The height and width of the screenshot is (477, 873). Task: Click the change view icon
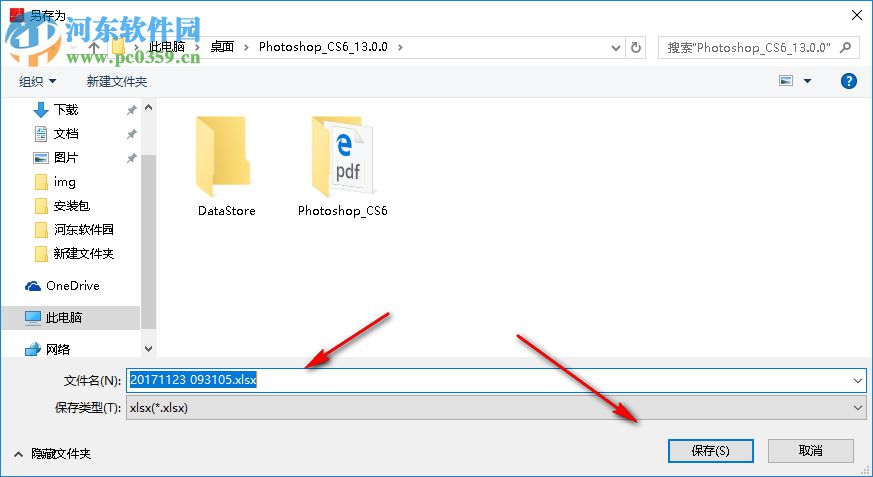pos(786,81)
